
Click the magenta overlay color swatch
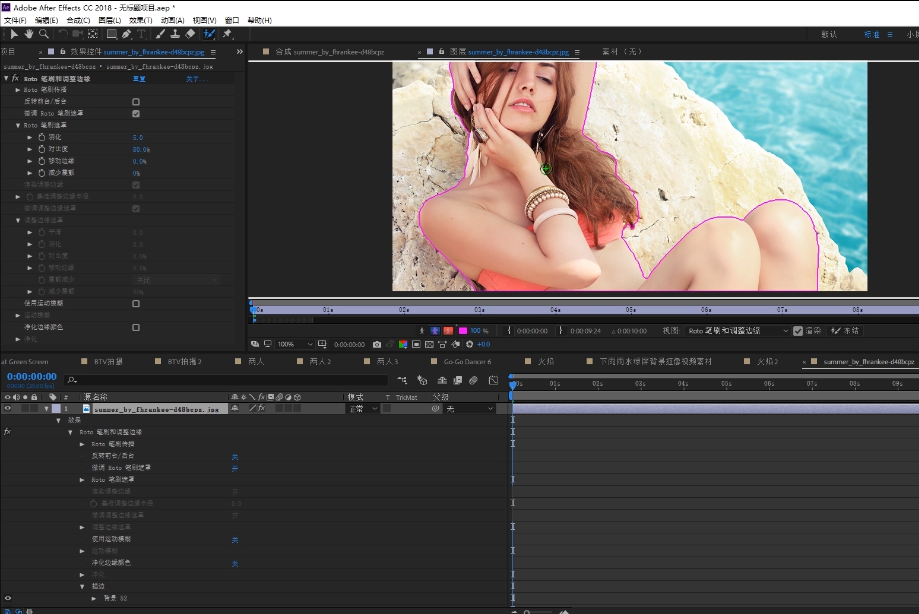click(x=463, y=331)
